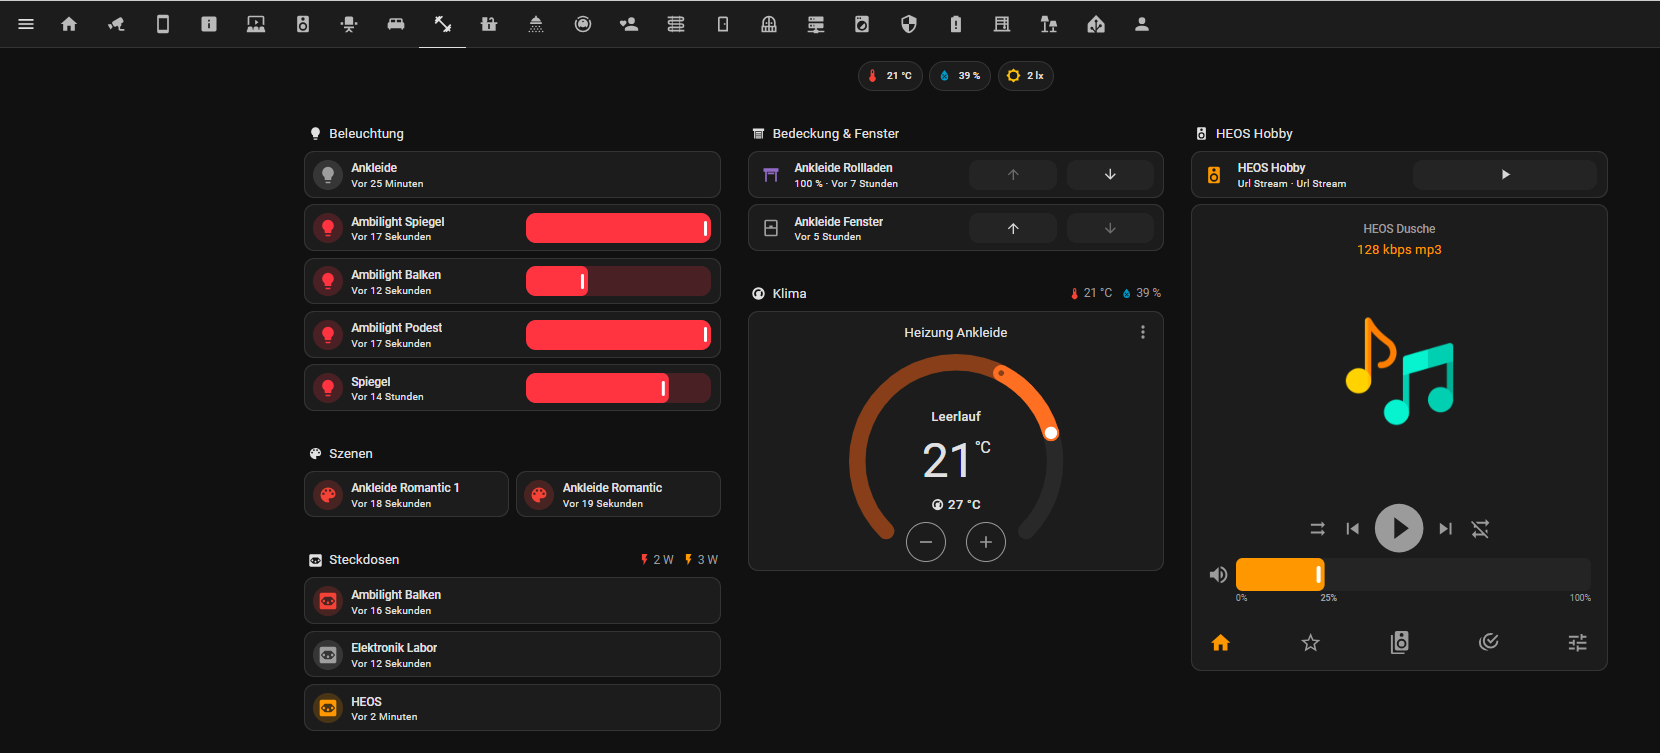The height and width of the screenshot is (753, 1660).
Task: Increase heating temperature with plus button
Action: pyautogui.click(x=985, y=542)
